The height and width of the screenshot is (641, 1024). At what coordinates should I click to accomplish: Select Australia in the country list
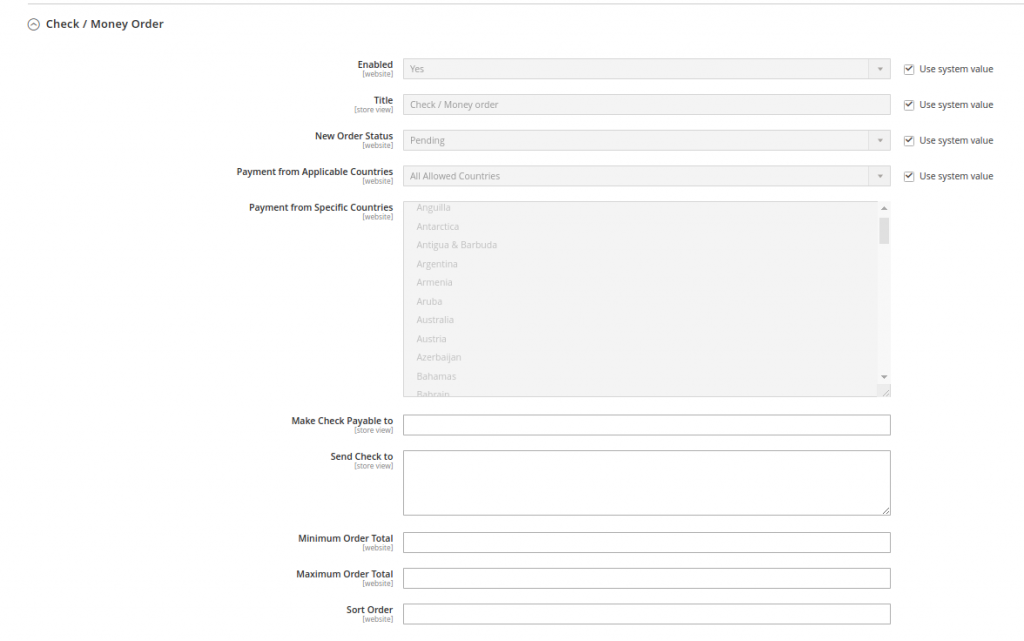[435, 320]
